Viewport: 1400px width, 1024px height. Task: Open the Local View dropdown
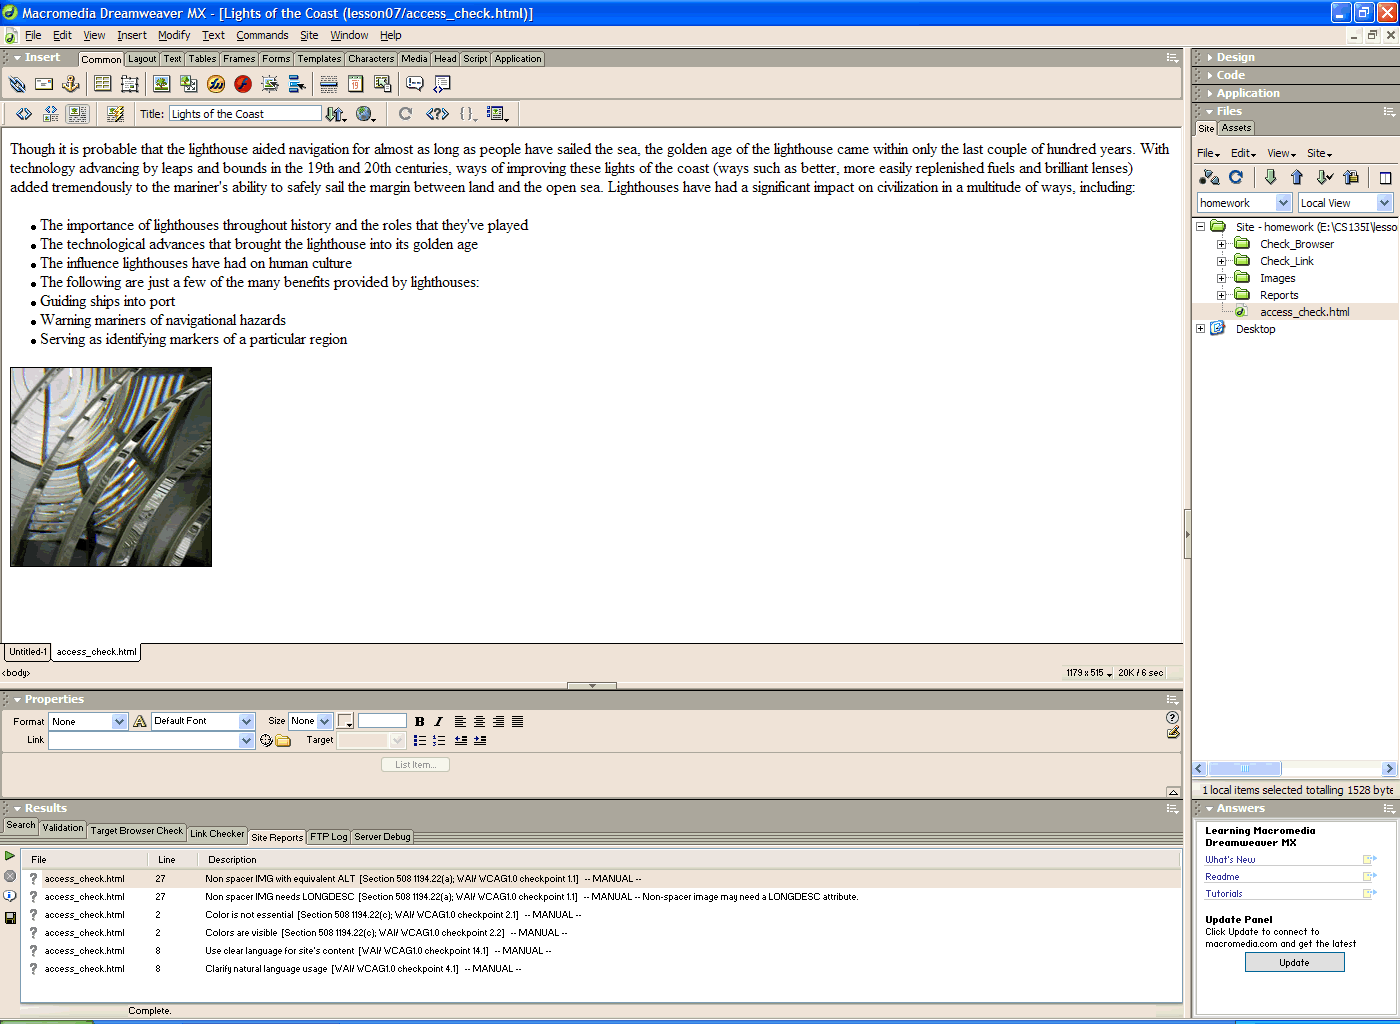click(x=1385, y=203)
